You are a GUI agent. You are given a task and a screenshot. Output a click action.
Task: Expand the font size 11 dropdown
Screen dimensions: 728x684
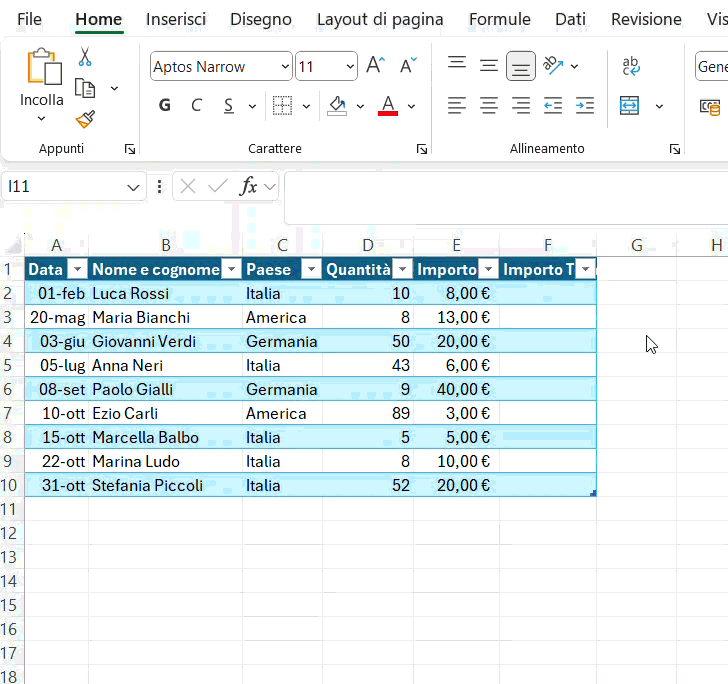349,67
